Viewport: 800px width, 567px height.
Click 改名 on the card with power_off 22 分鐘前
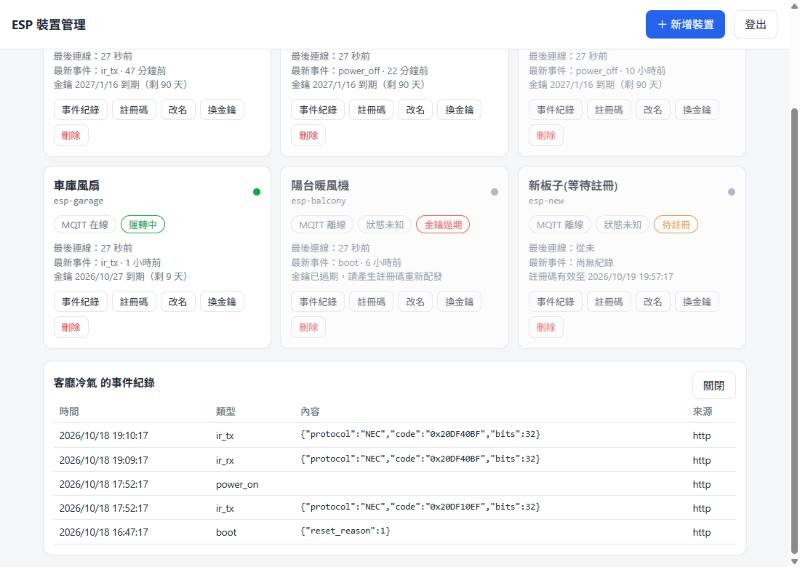(x=415, y=110)
